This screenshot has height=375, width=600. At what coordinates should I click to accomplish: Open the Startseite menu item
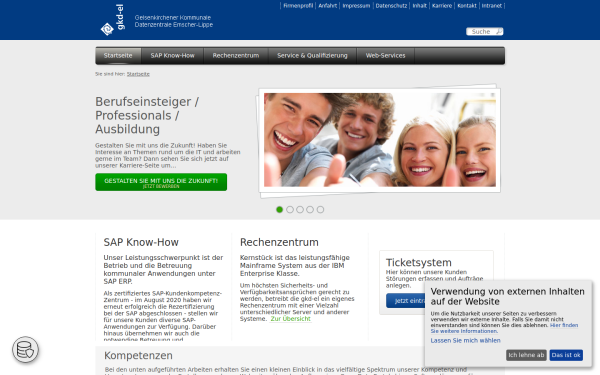coord(118,55)
